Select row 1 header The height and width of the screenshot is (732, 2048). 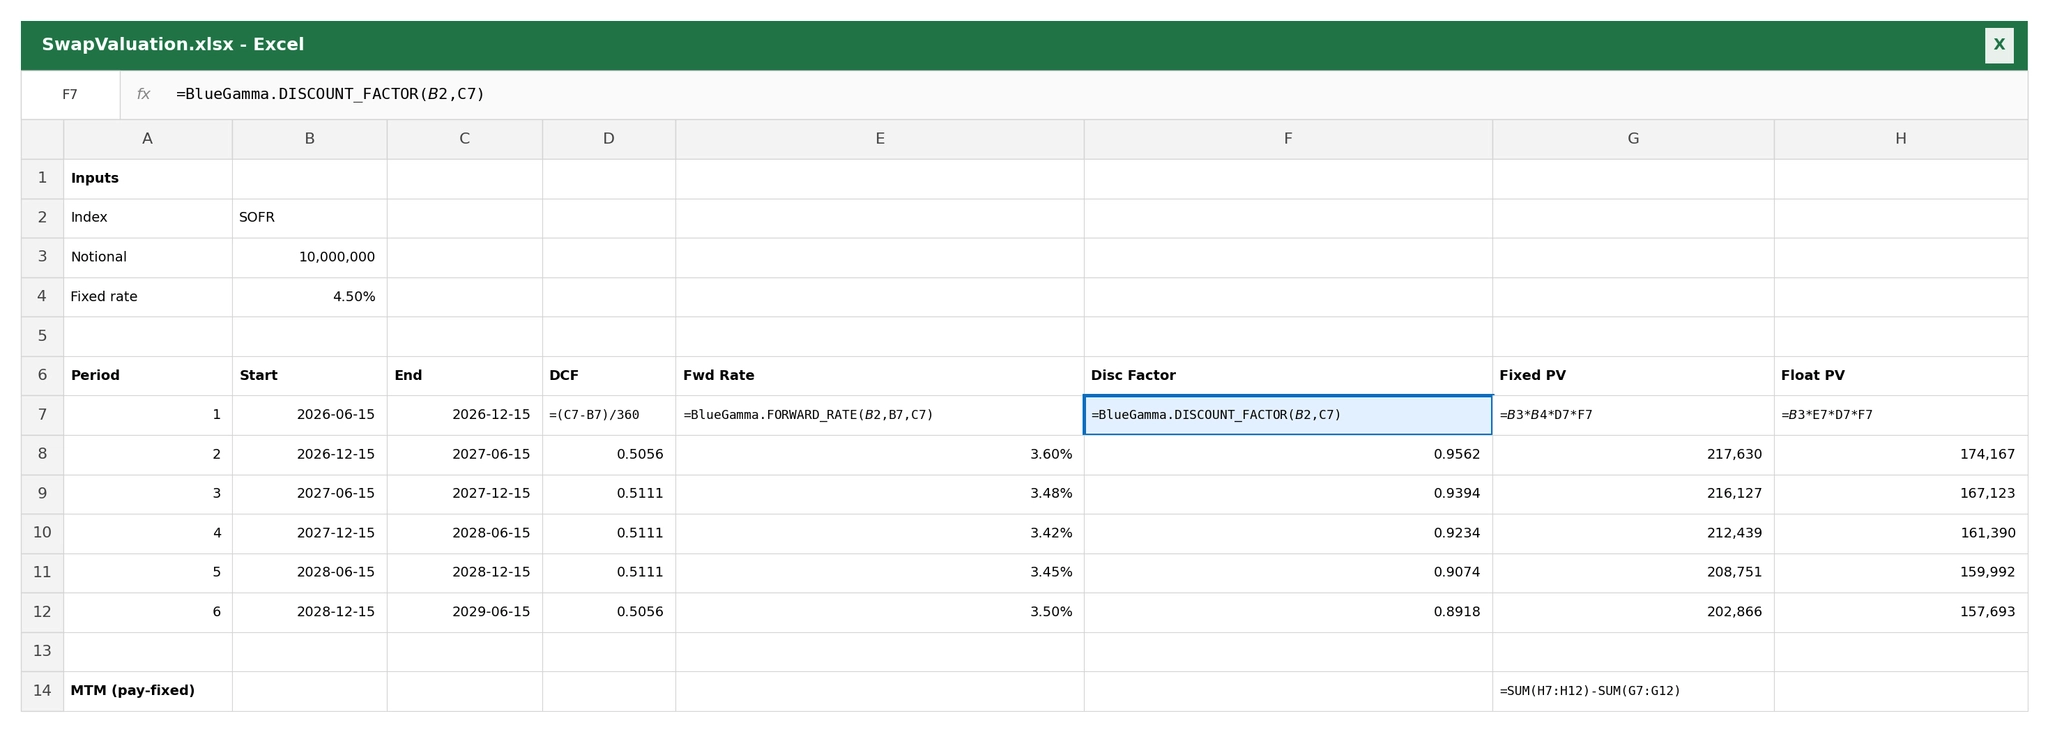pyautogui.click(x=42, y=179)
